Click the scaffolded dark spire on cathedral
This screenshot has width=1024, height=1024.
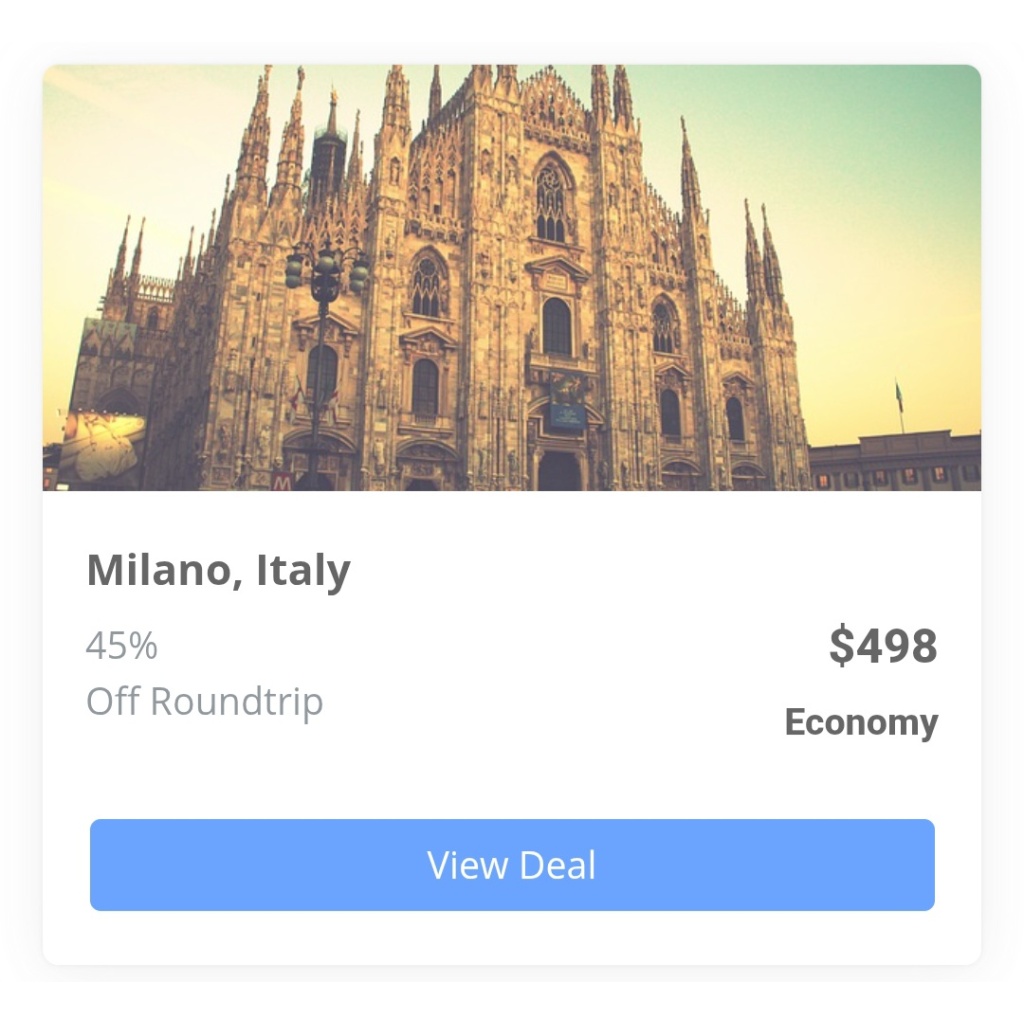coord(328,157)
